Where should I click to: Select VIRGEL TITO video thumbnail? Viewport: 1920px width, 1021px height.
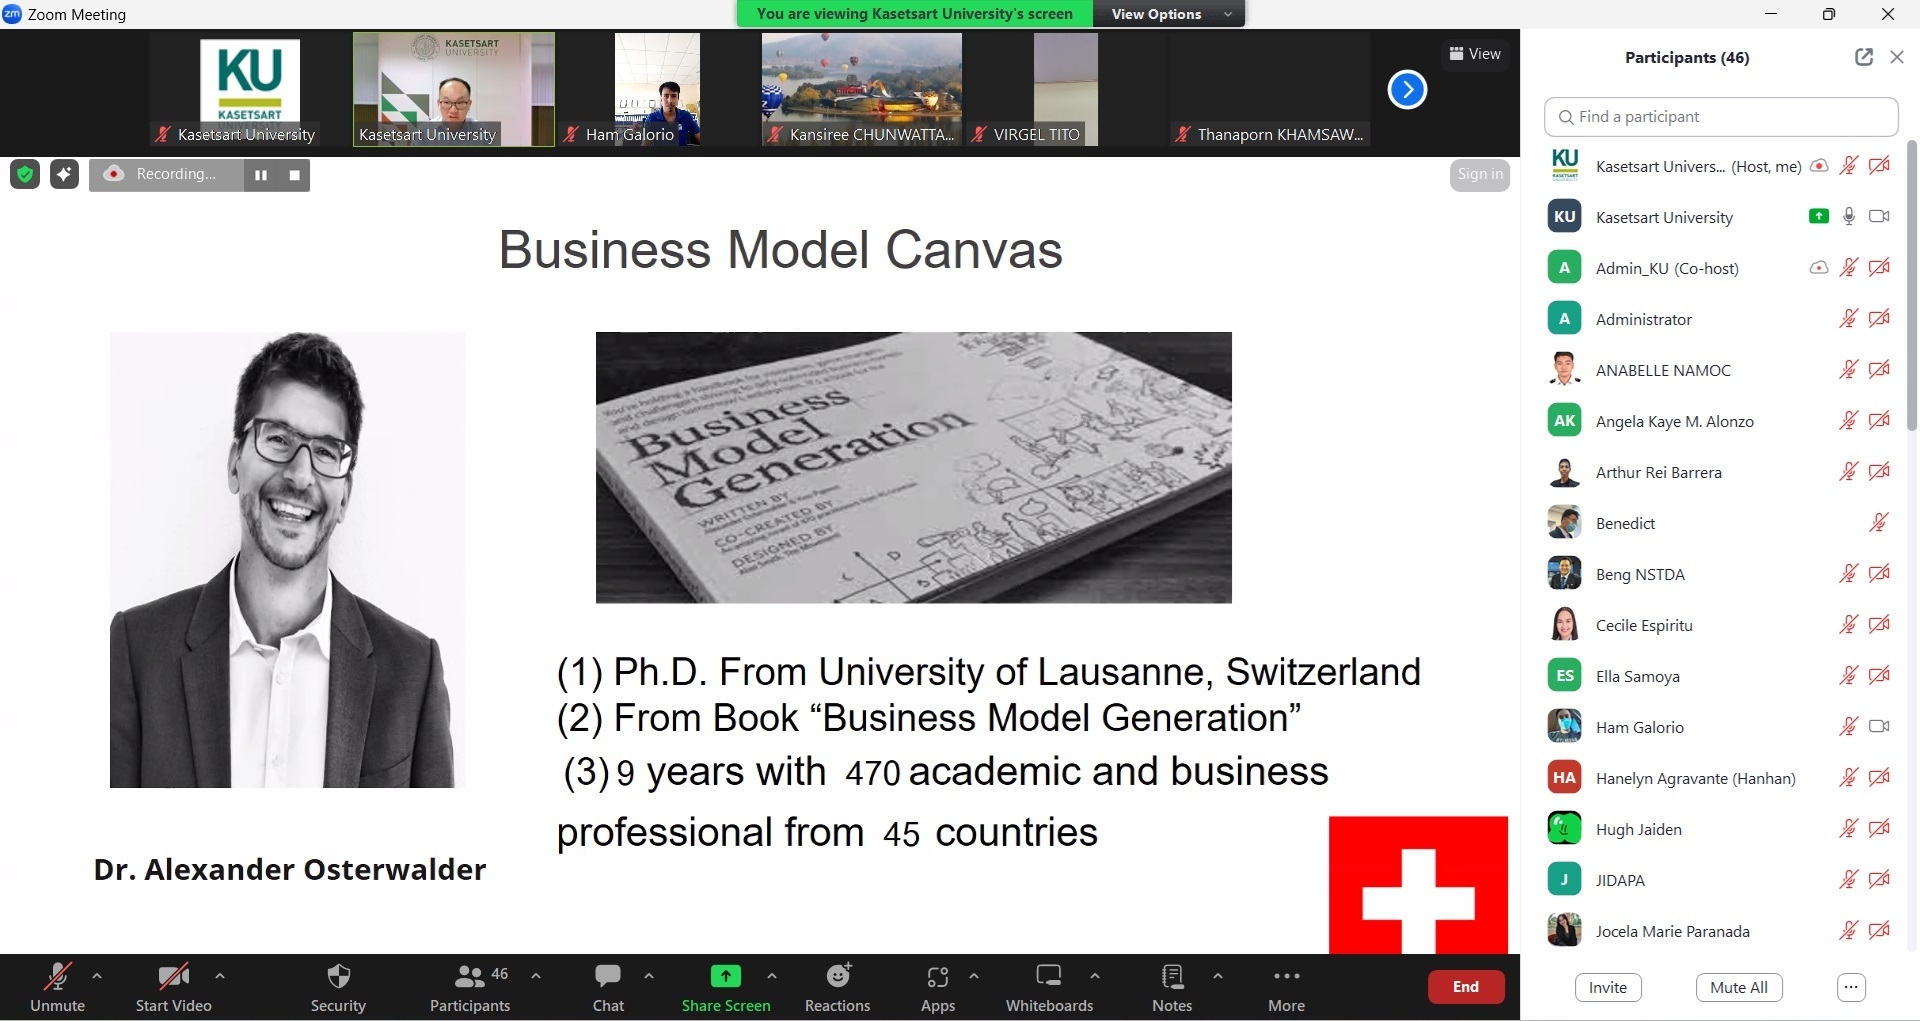tap(1065, 90)
